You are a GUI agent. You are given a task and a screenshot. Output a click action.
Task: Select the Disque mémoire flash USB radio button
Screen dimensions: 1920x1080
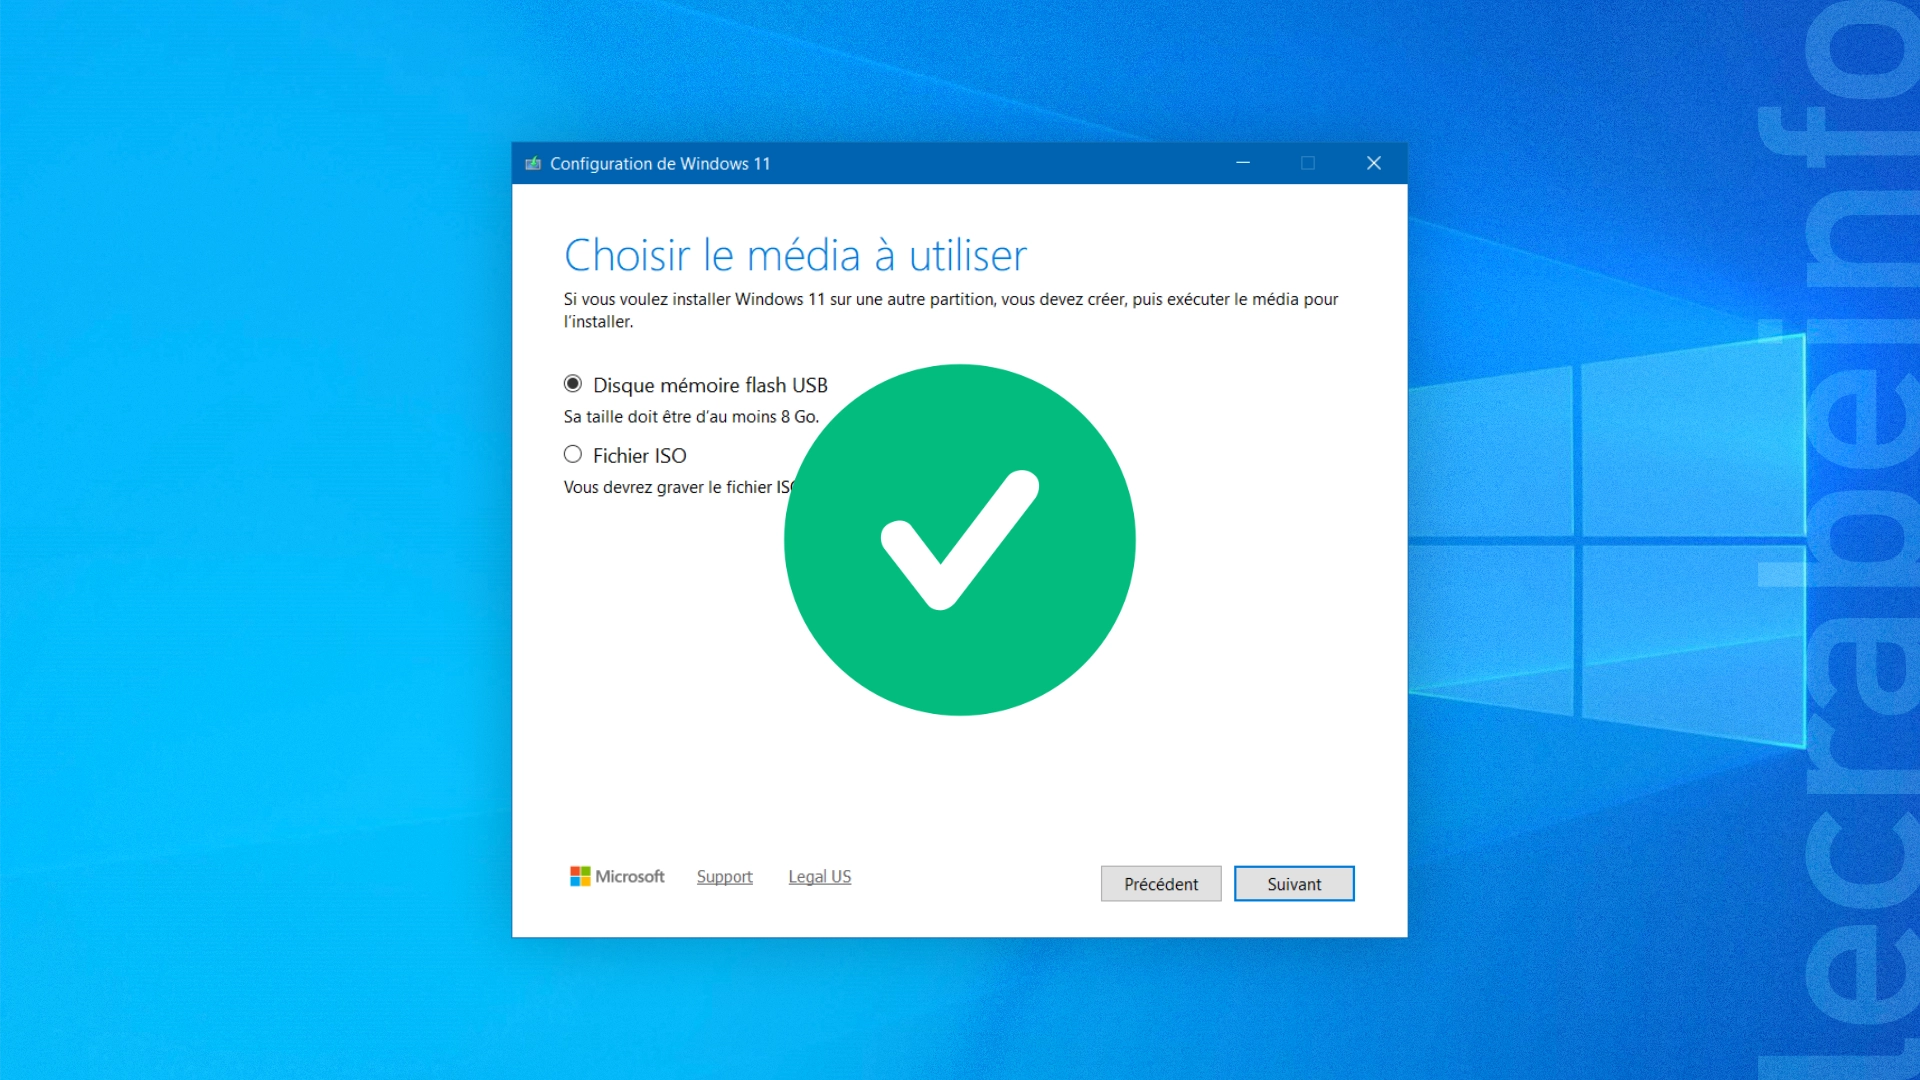(573, 384)
